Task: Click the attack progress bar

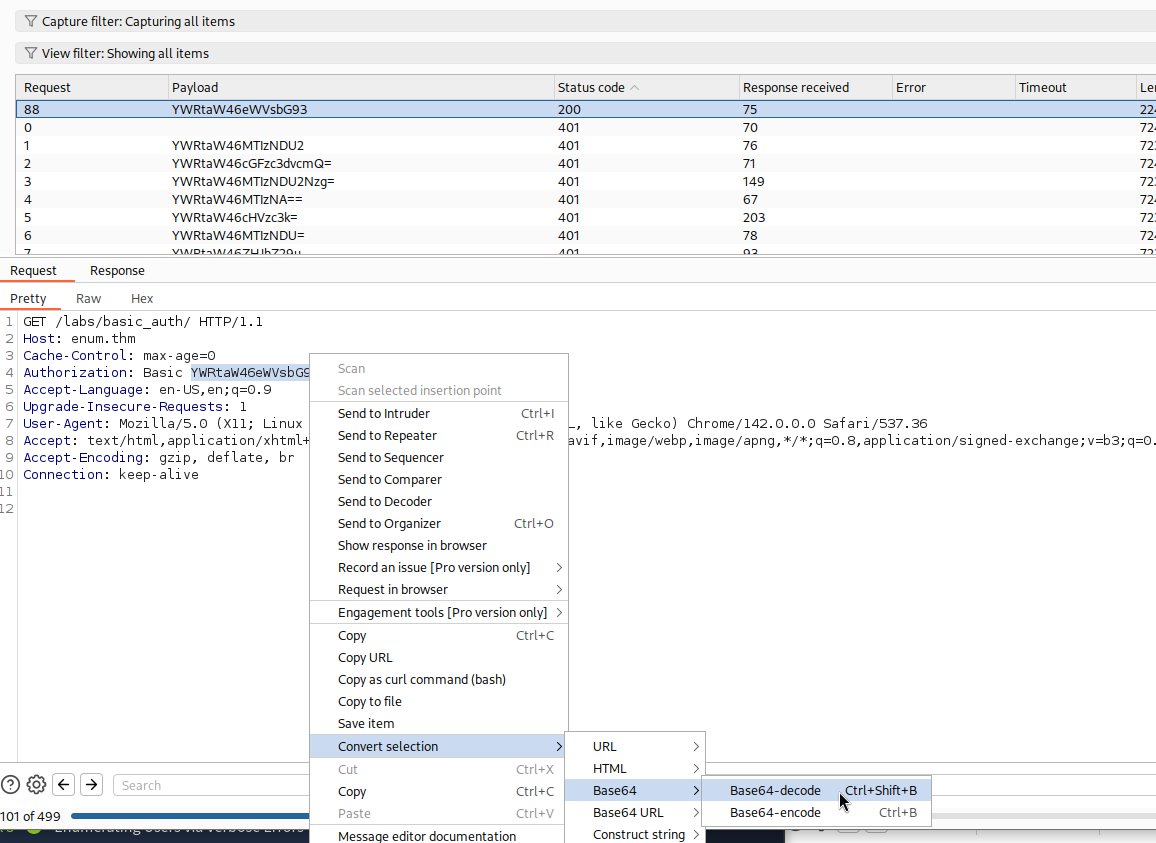Action: 190,816
